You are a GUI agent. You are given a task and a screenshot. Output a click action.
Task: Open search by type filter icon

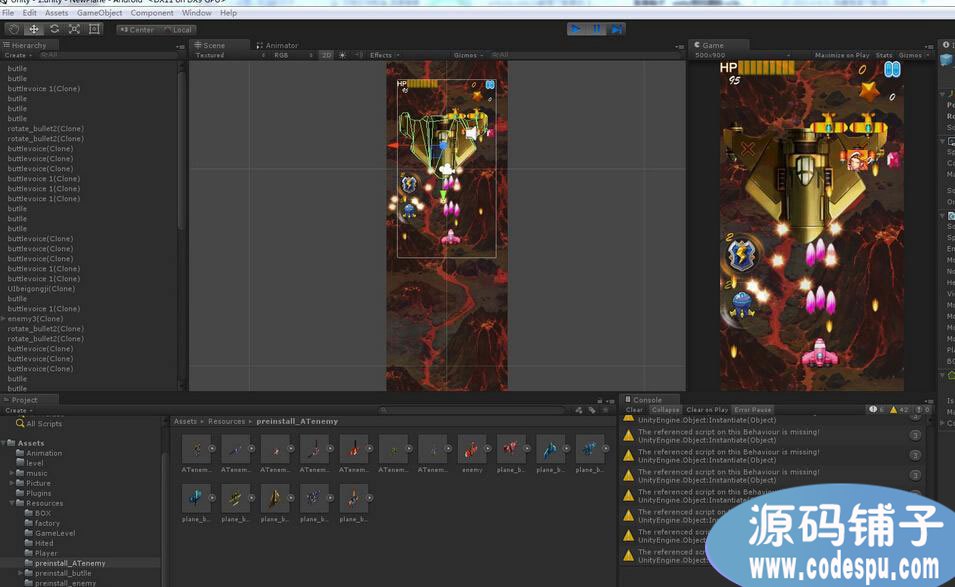579,410
